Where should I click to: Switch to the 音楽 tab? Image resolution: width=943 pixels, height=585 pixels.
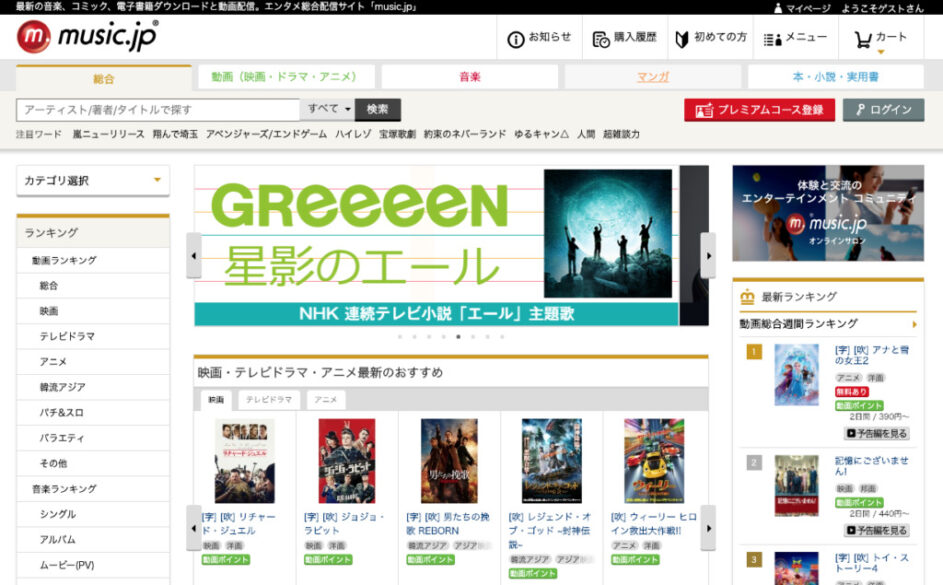pyautogui.click(x=470, y=77)
